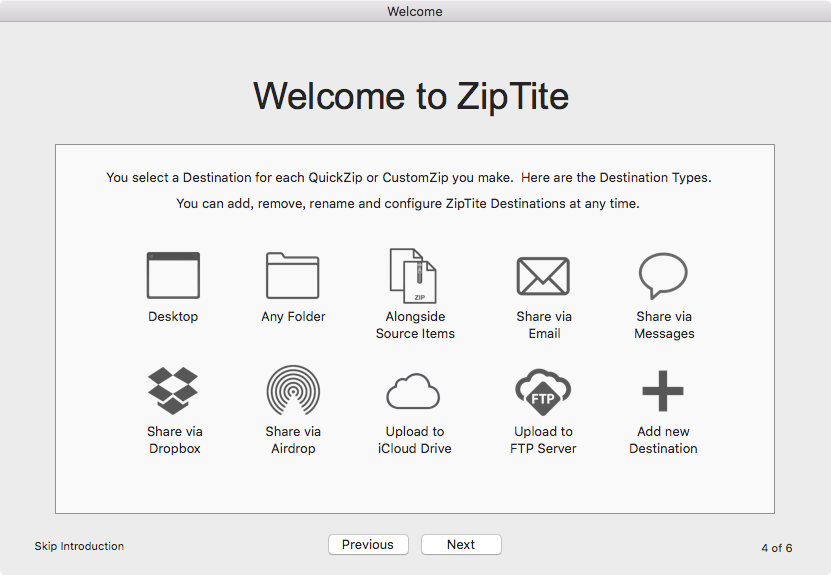Choose the Any Folder icon
Viewport: 831px width, 575px height.
pos(293,275)
